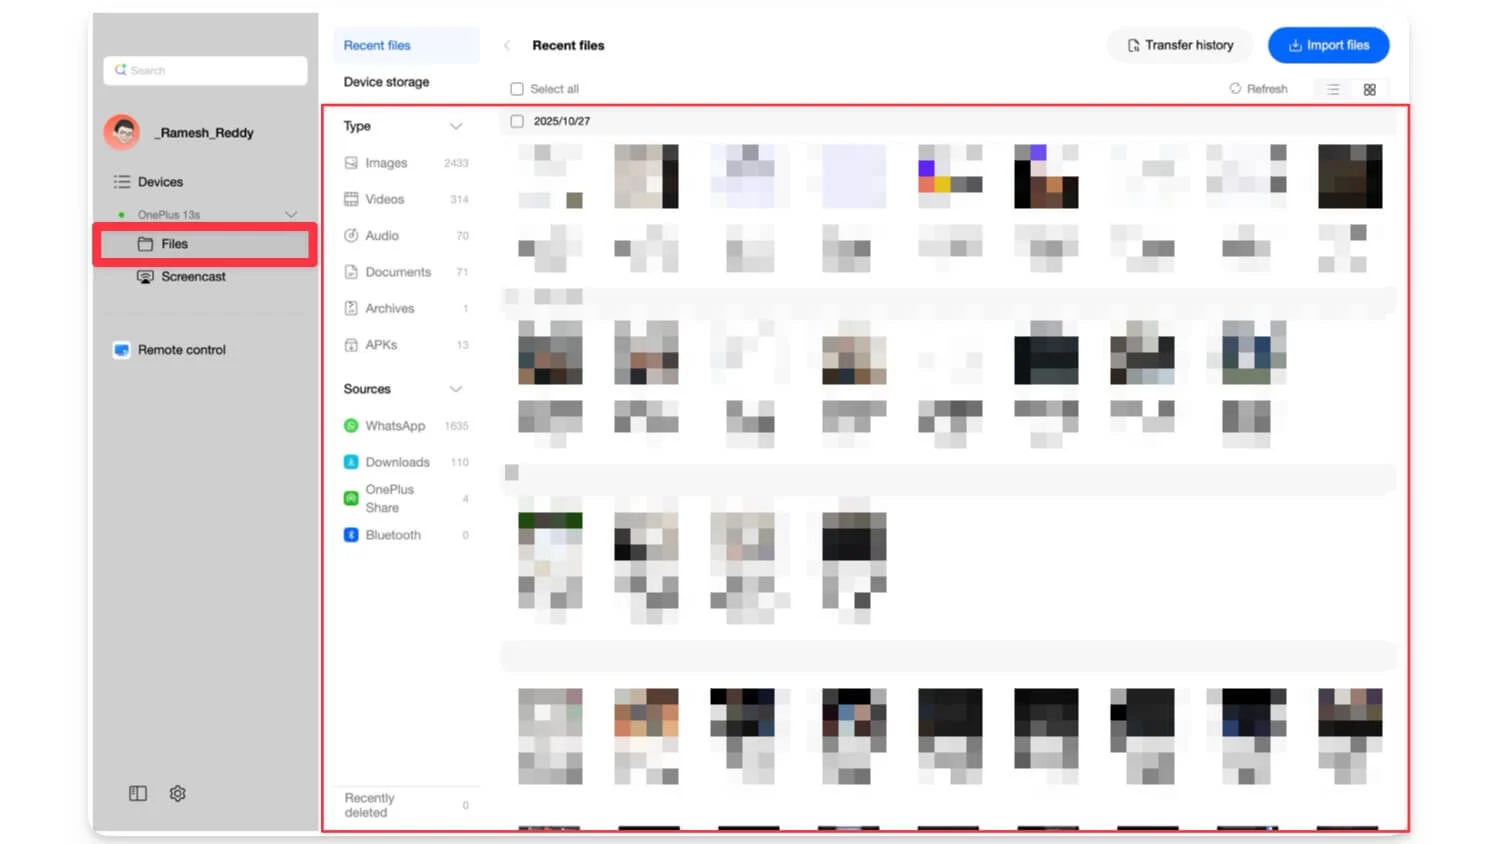Screen dimensions: 1497x844
Task: Open the Images category in Type panel
Action: [x=386, y=162]
